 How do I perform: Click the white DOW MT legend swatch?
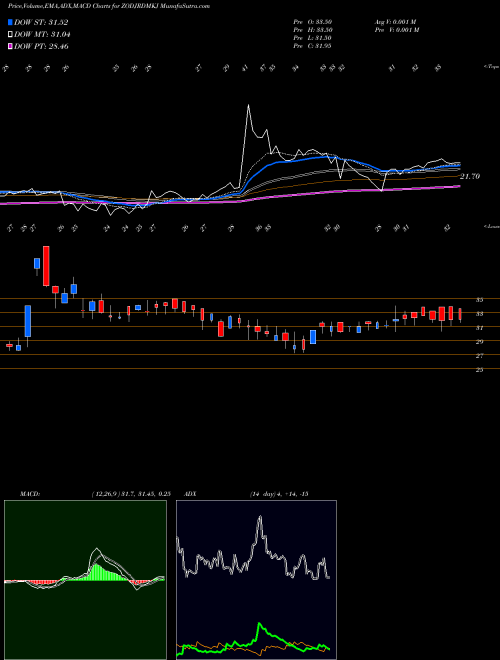10,35
